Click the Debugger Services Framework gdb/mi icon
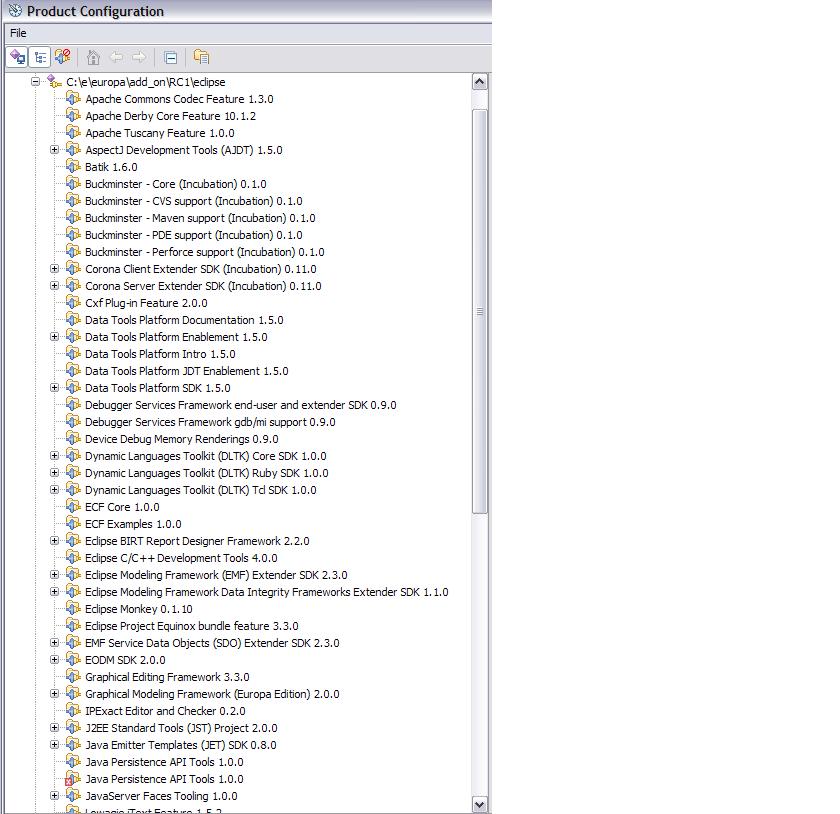Screen dimensions: 840x814 click(73, 422)
